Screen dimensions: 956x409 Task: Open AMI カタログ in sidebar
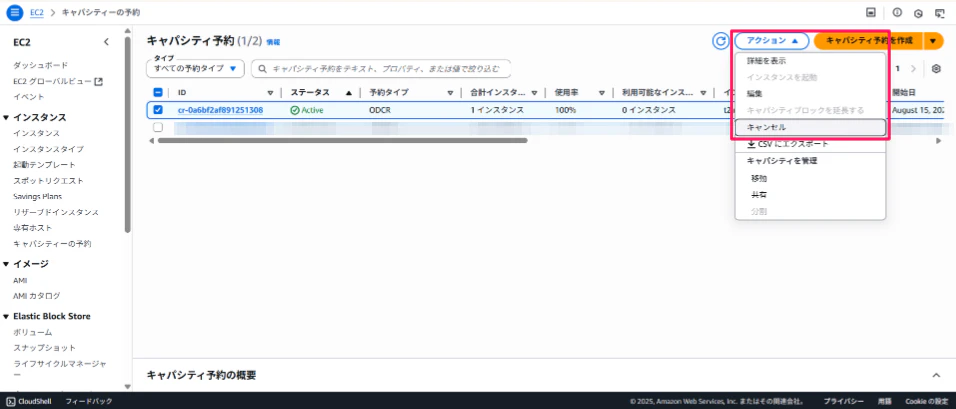[x=37, y=296]
